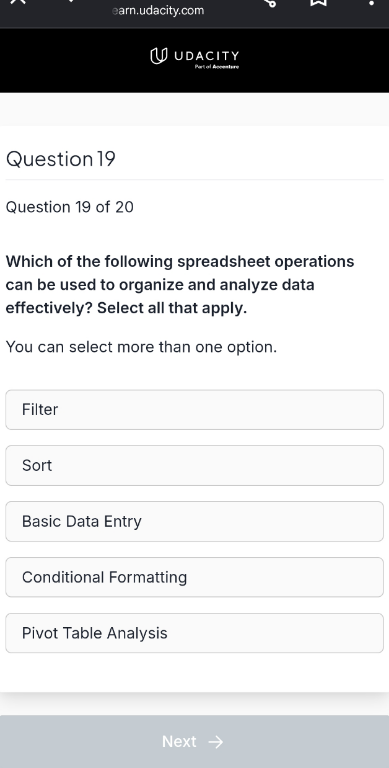
Task: Choose the Basic Data Entry option
Action: [x=194, y=521]
